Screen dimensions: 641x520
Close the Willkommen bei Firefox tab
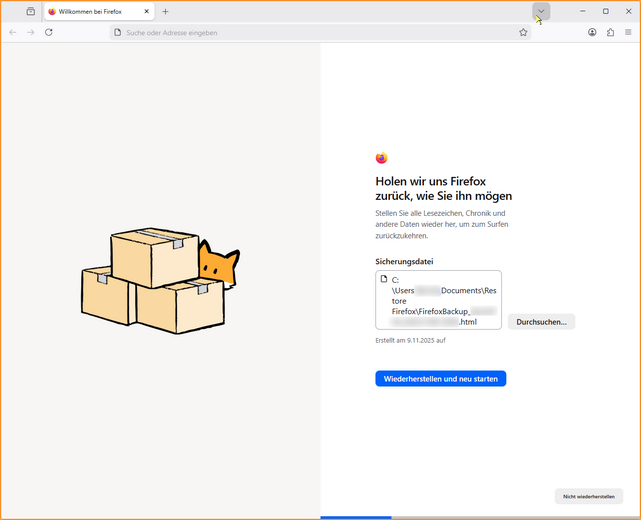pos(147,12)
